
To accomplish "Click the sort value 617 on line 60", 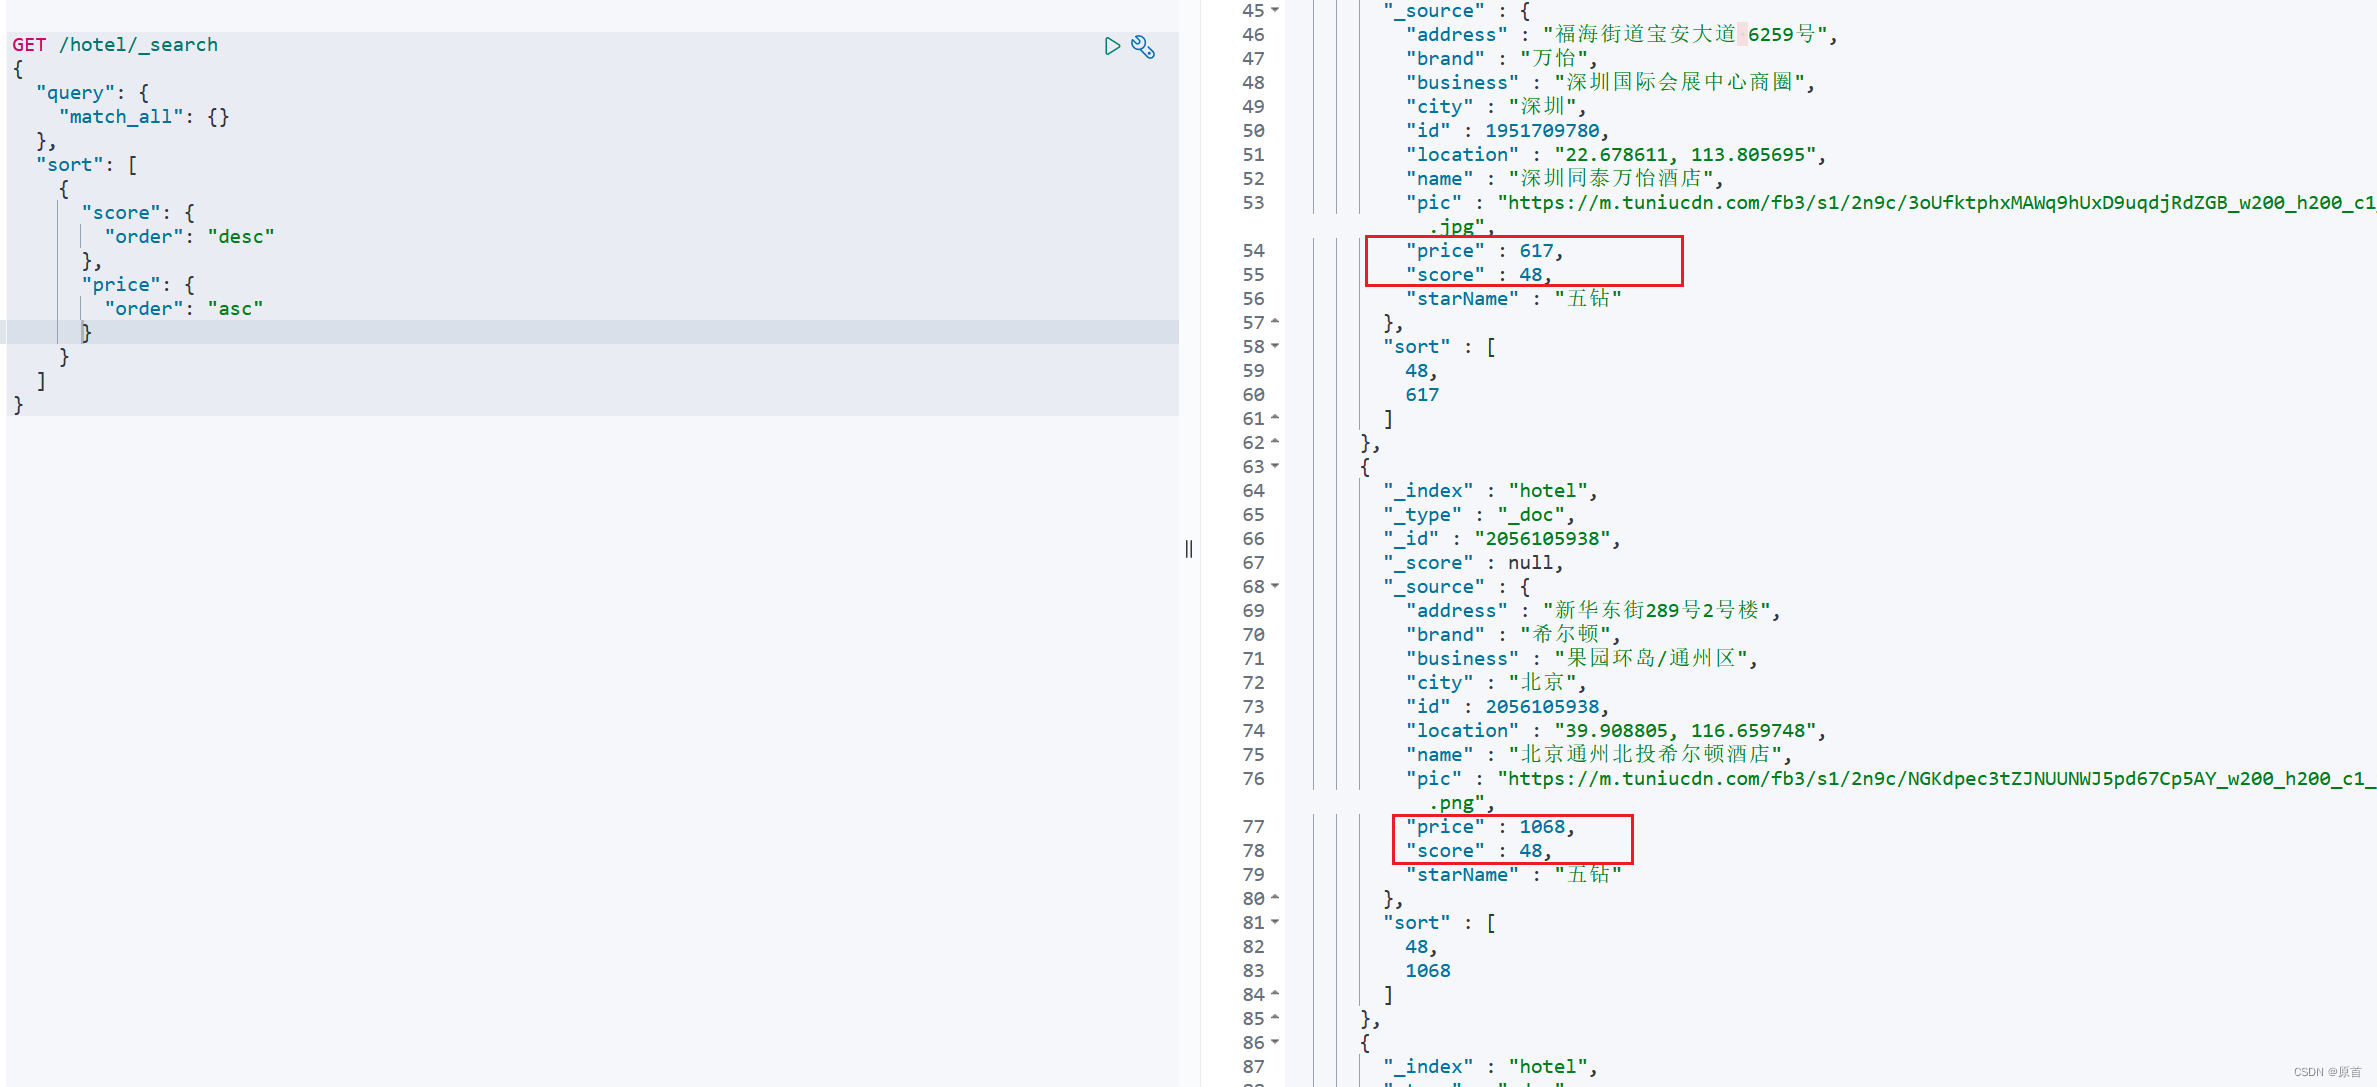I will [1422, 395].
